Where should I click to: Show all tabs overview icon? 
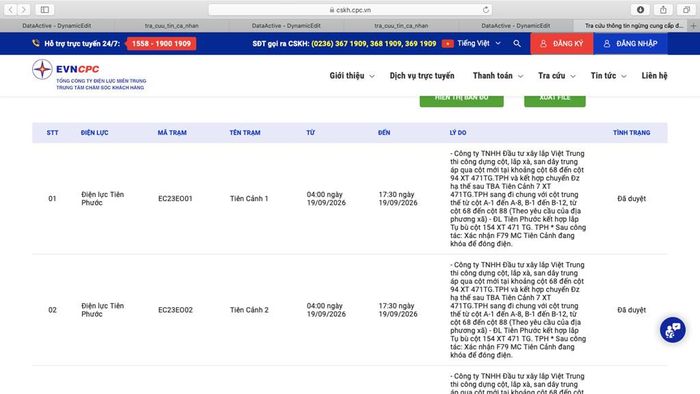(687, 10)
